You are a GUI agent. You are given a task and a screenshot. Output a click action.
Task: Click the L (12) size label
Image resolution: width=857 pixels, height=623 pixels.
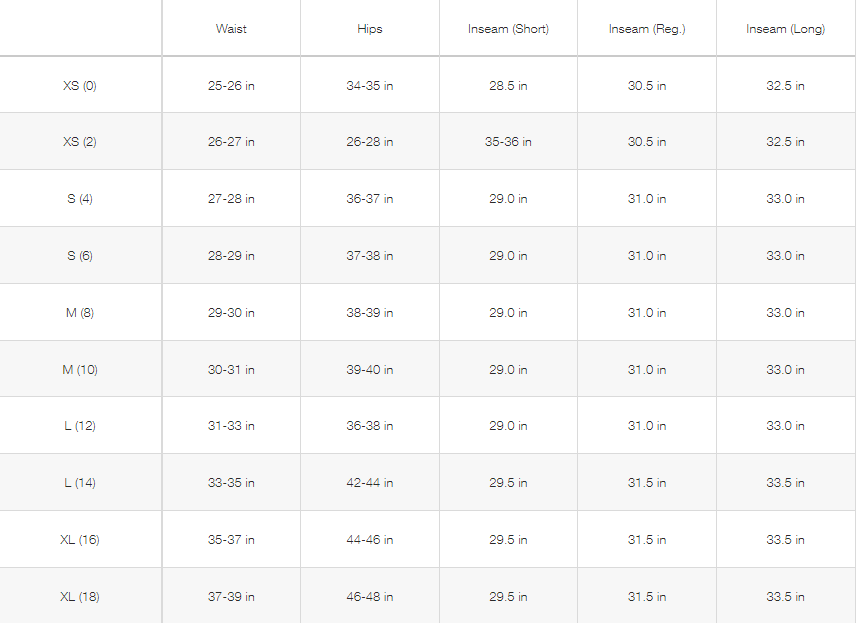pyautogui.click(x=80, y=426)
